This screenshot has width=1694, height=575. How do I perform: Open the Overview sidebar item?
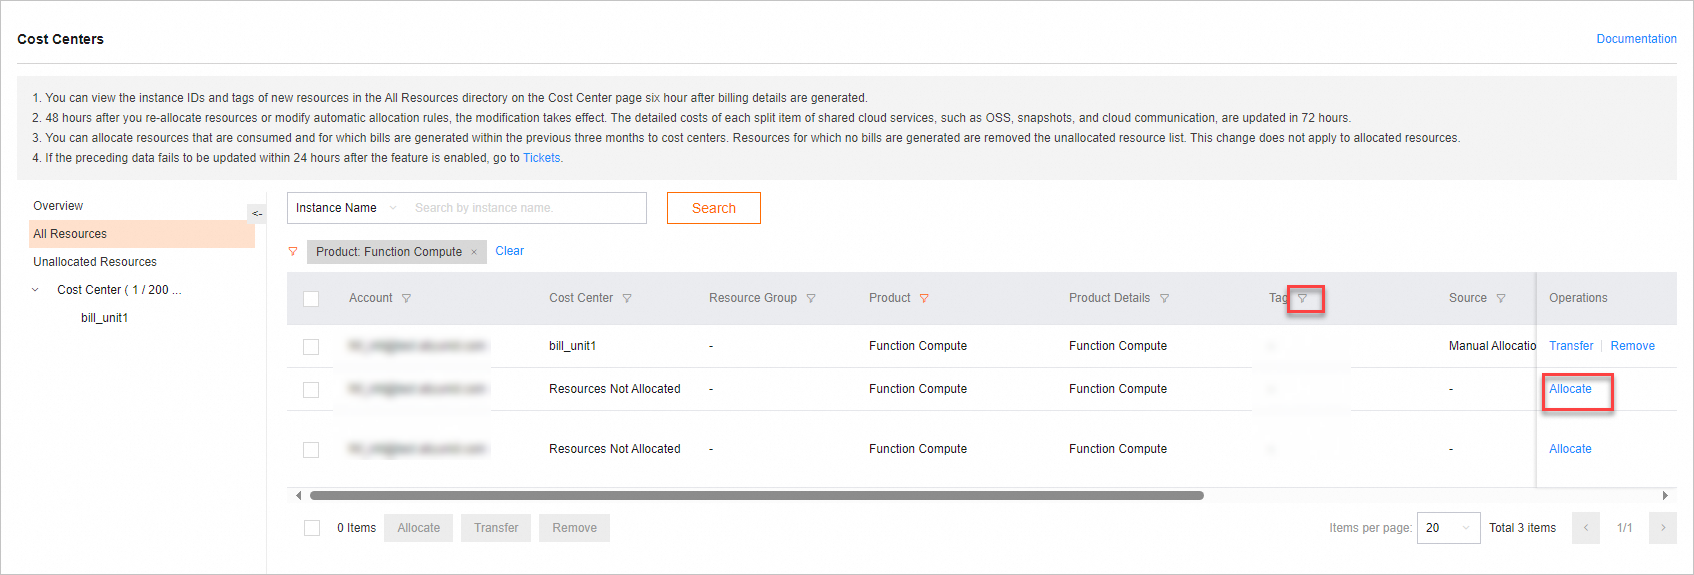(x=58, y=206)
